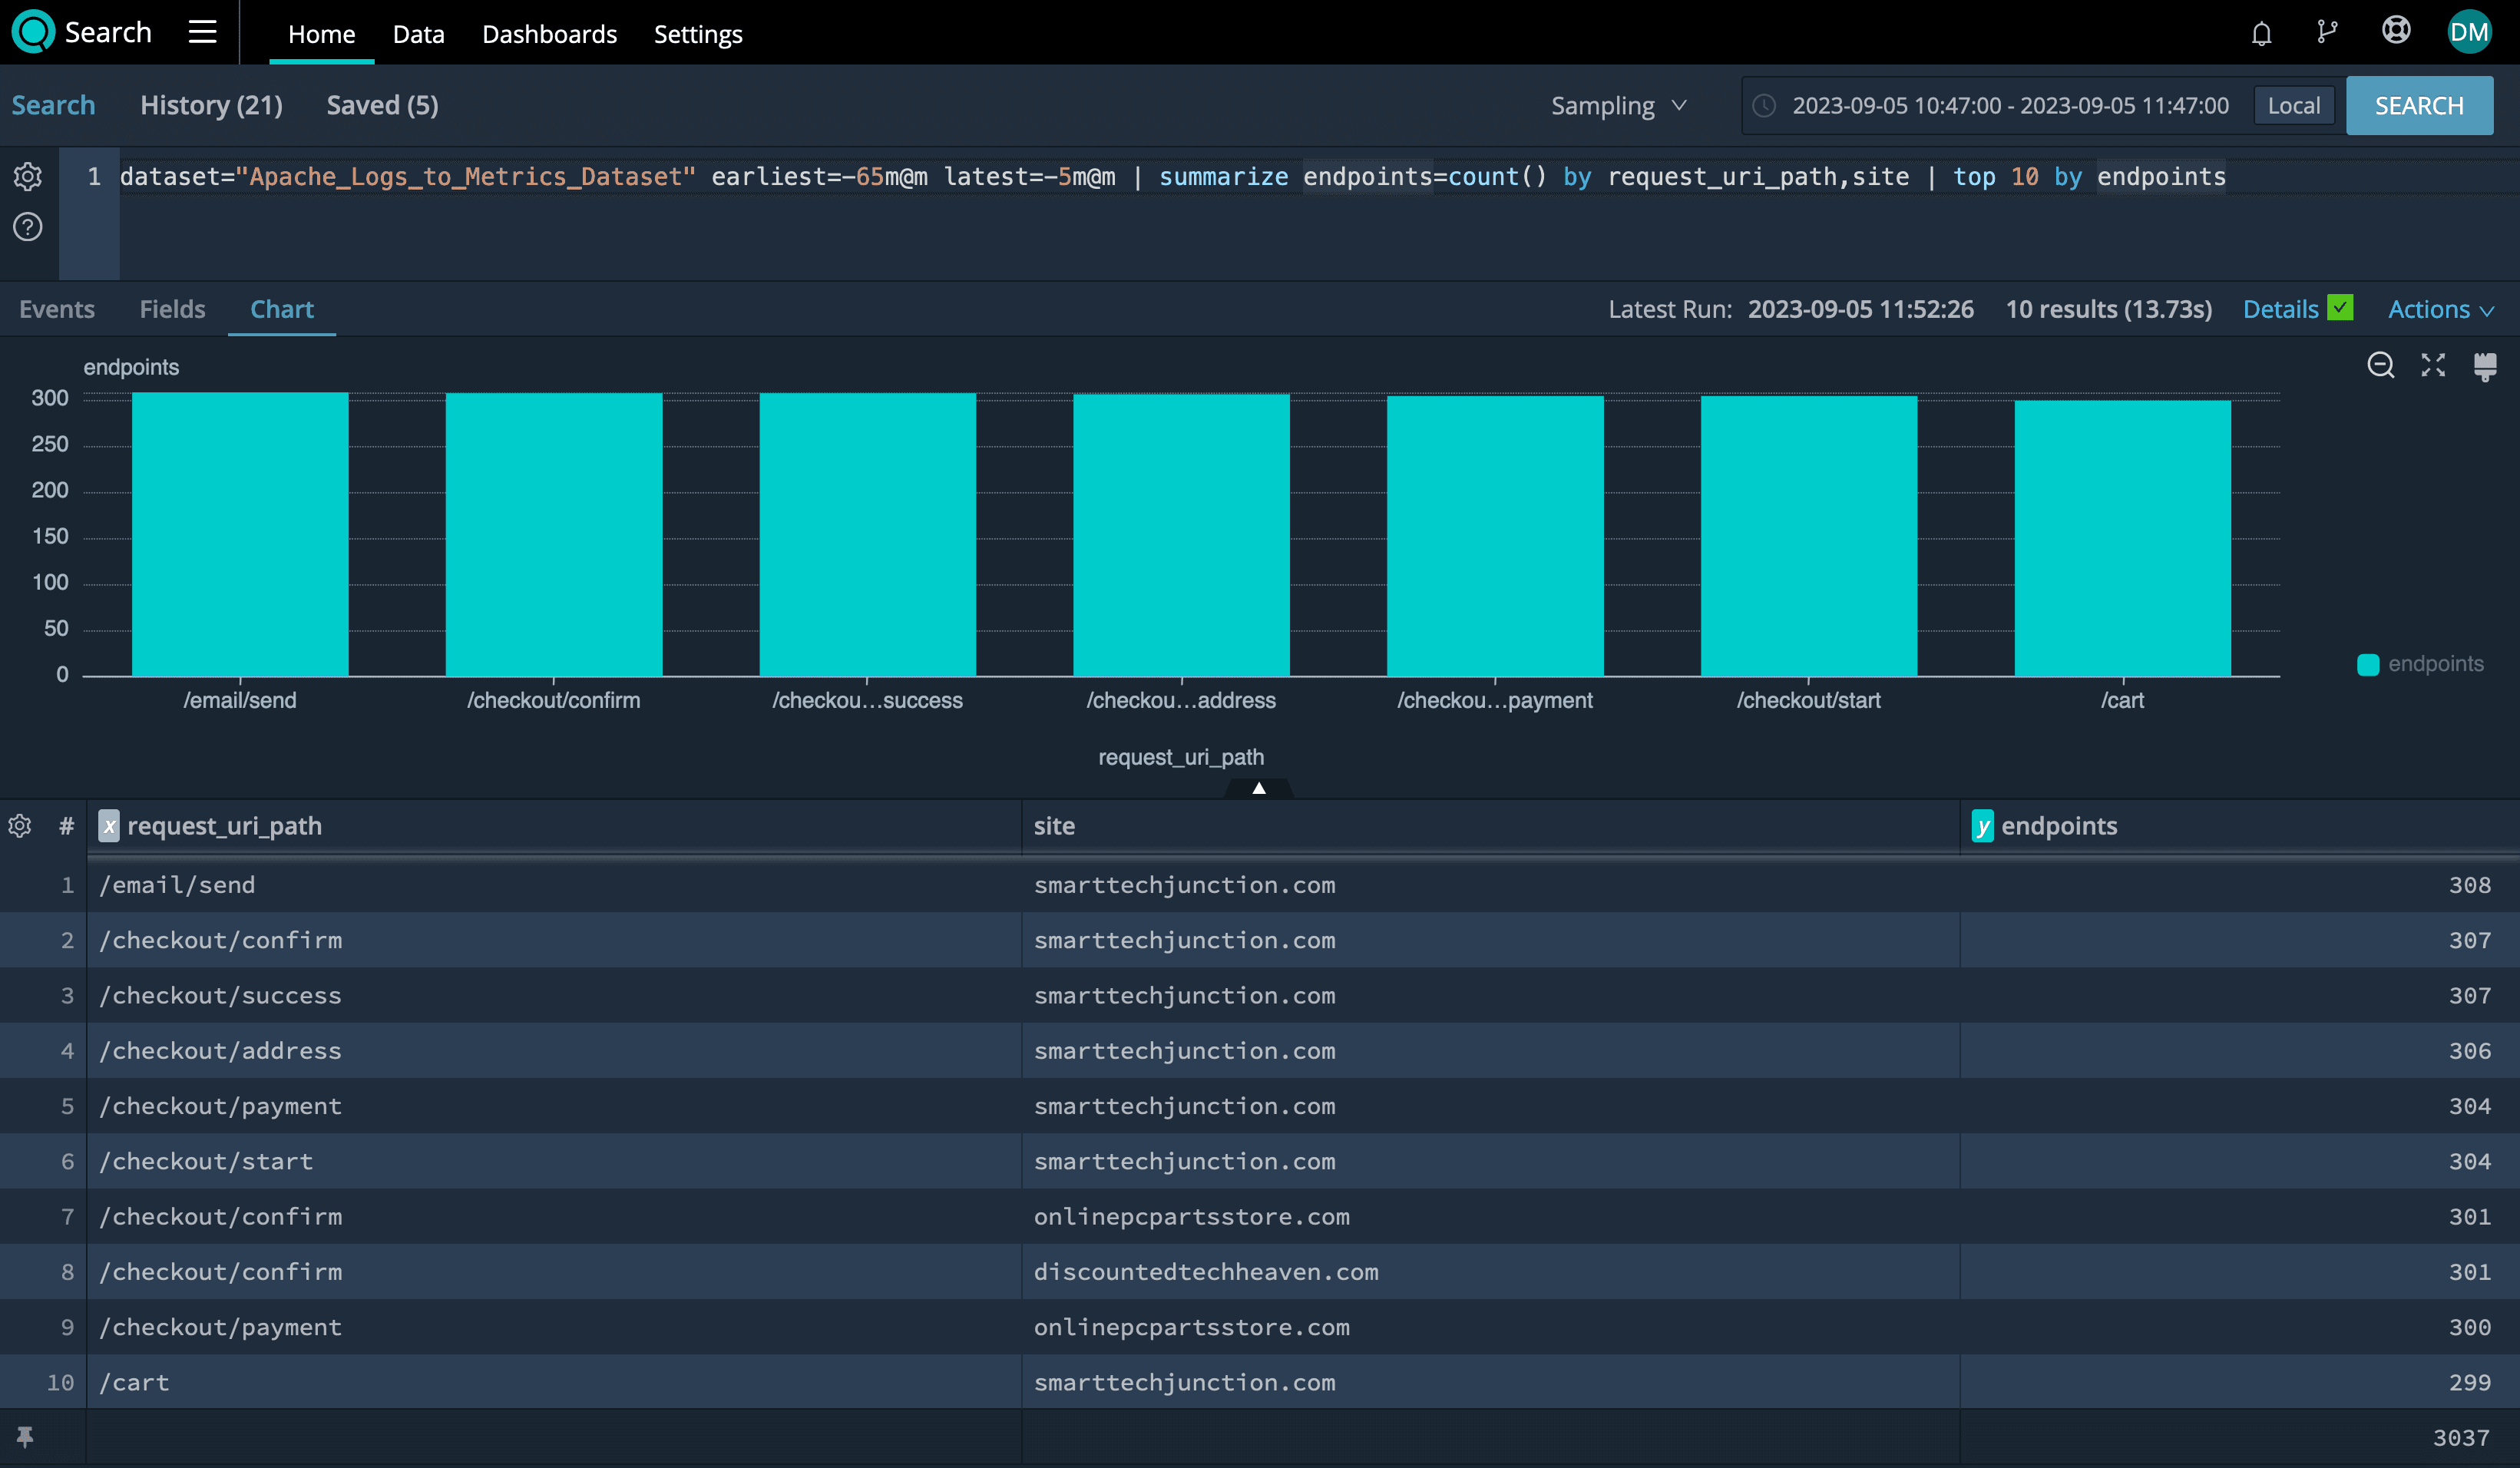Click the time range input field

click(2009, 106)
